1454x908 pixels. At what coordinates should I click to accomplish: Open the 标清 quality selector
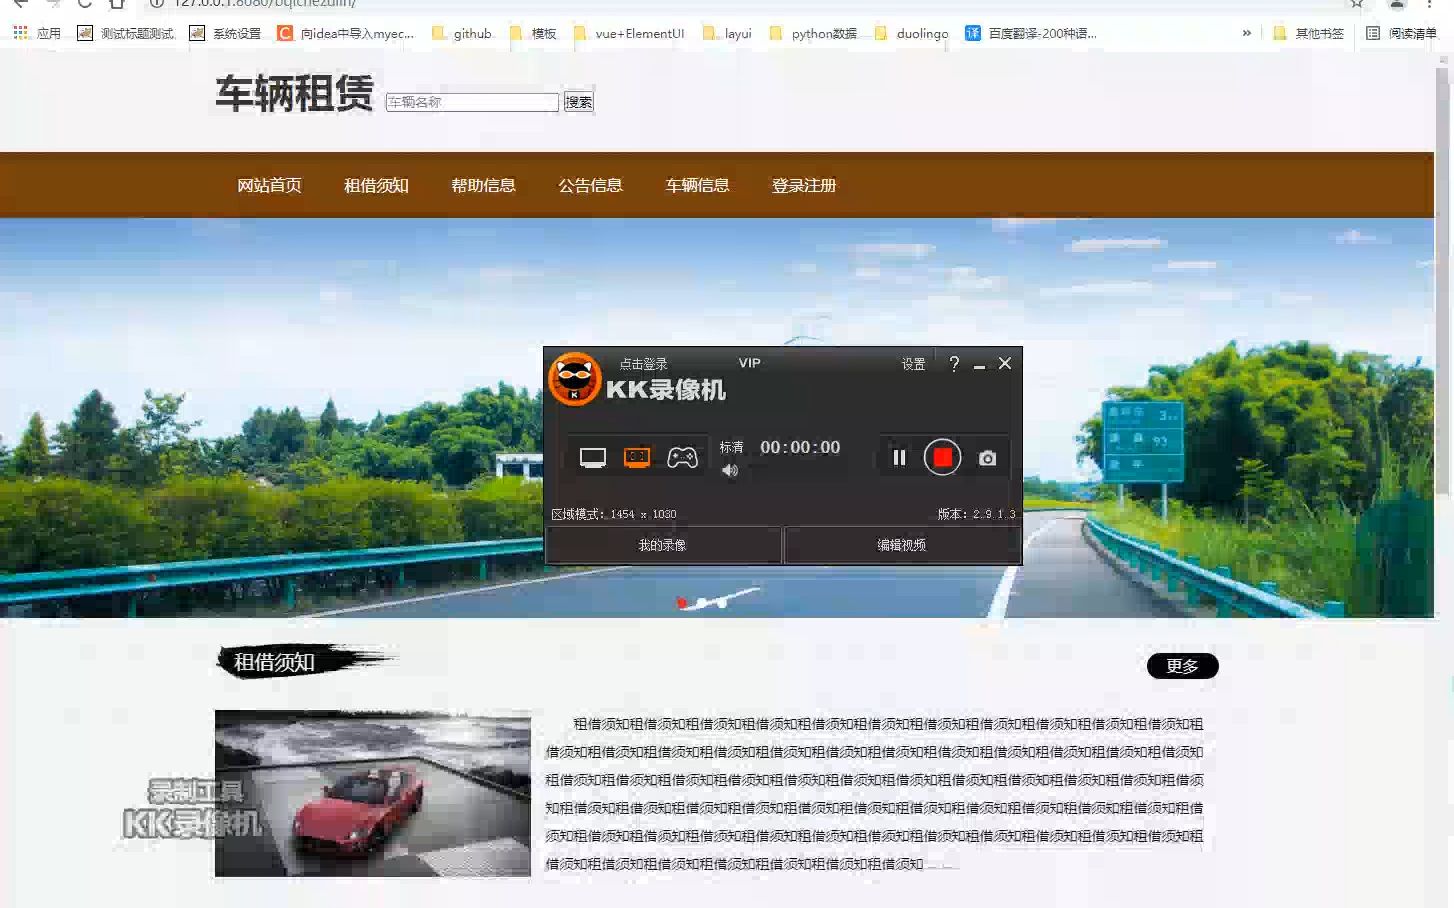pyautogui.click(x=732, y=447)
